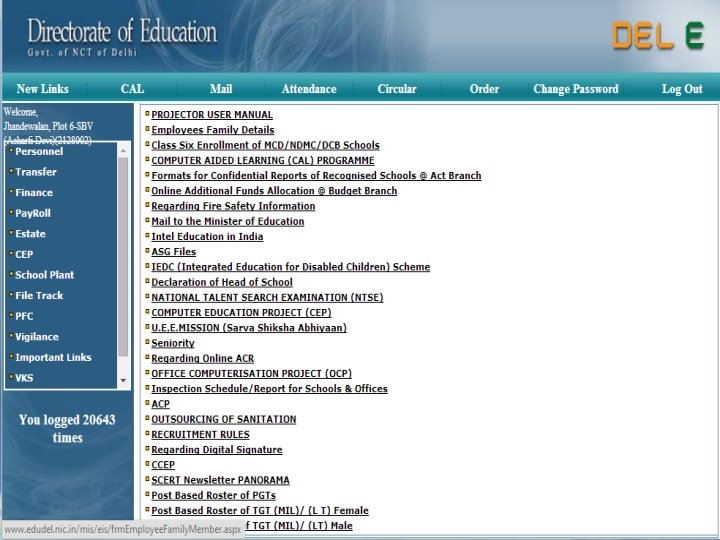Open the CAL menu item
This screenshot has height=540, width=720.
click(x=132, y=89)
